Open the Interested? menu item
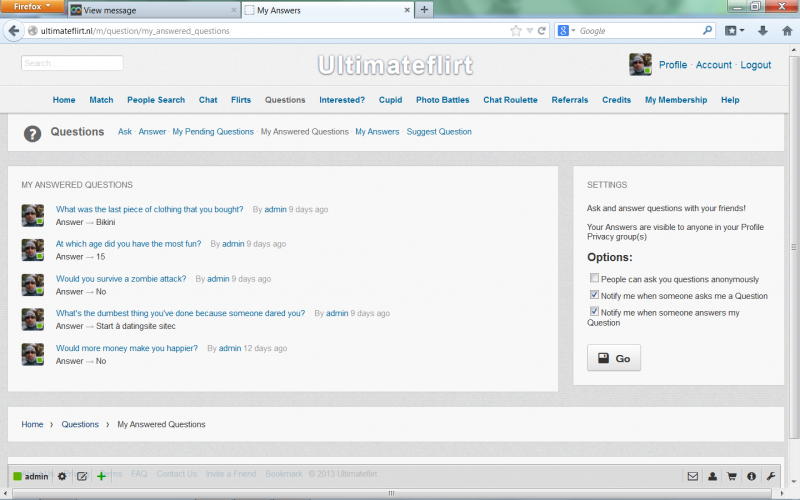Image resolution: width=800 pixels, height=500 pixels. 342,100
